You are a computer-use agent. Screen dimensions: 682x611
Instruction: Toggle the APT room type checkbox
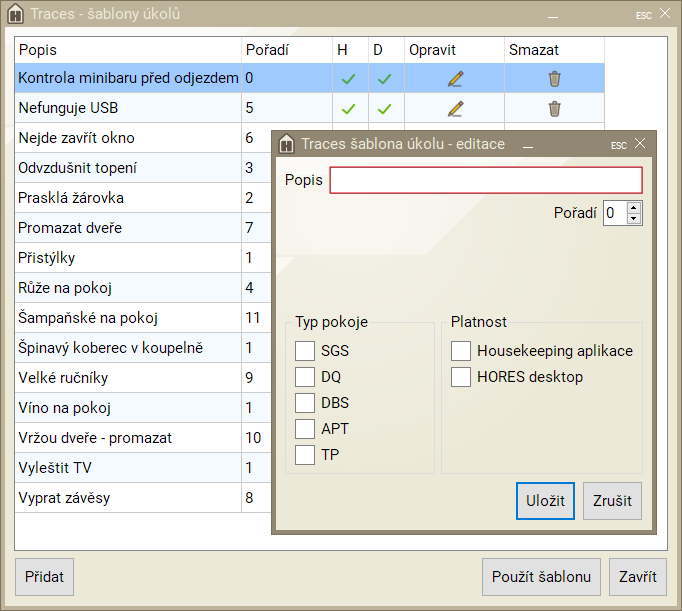click(305, 429)
